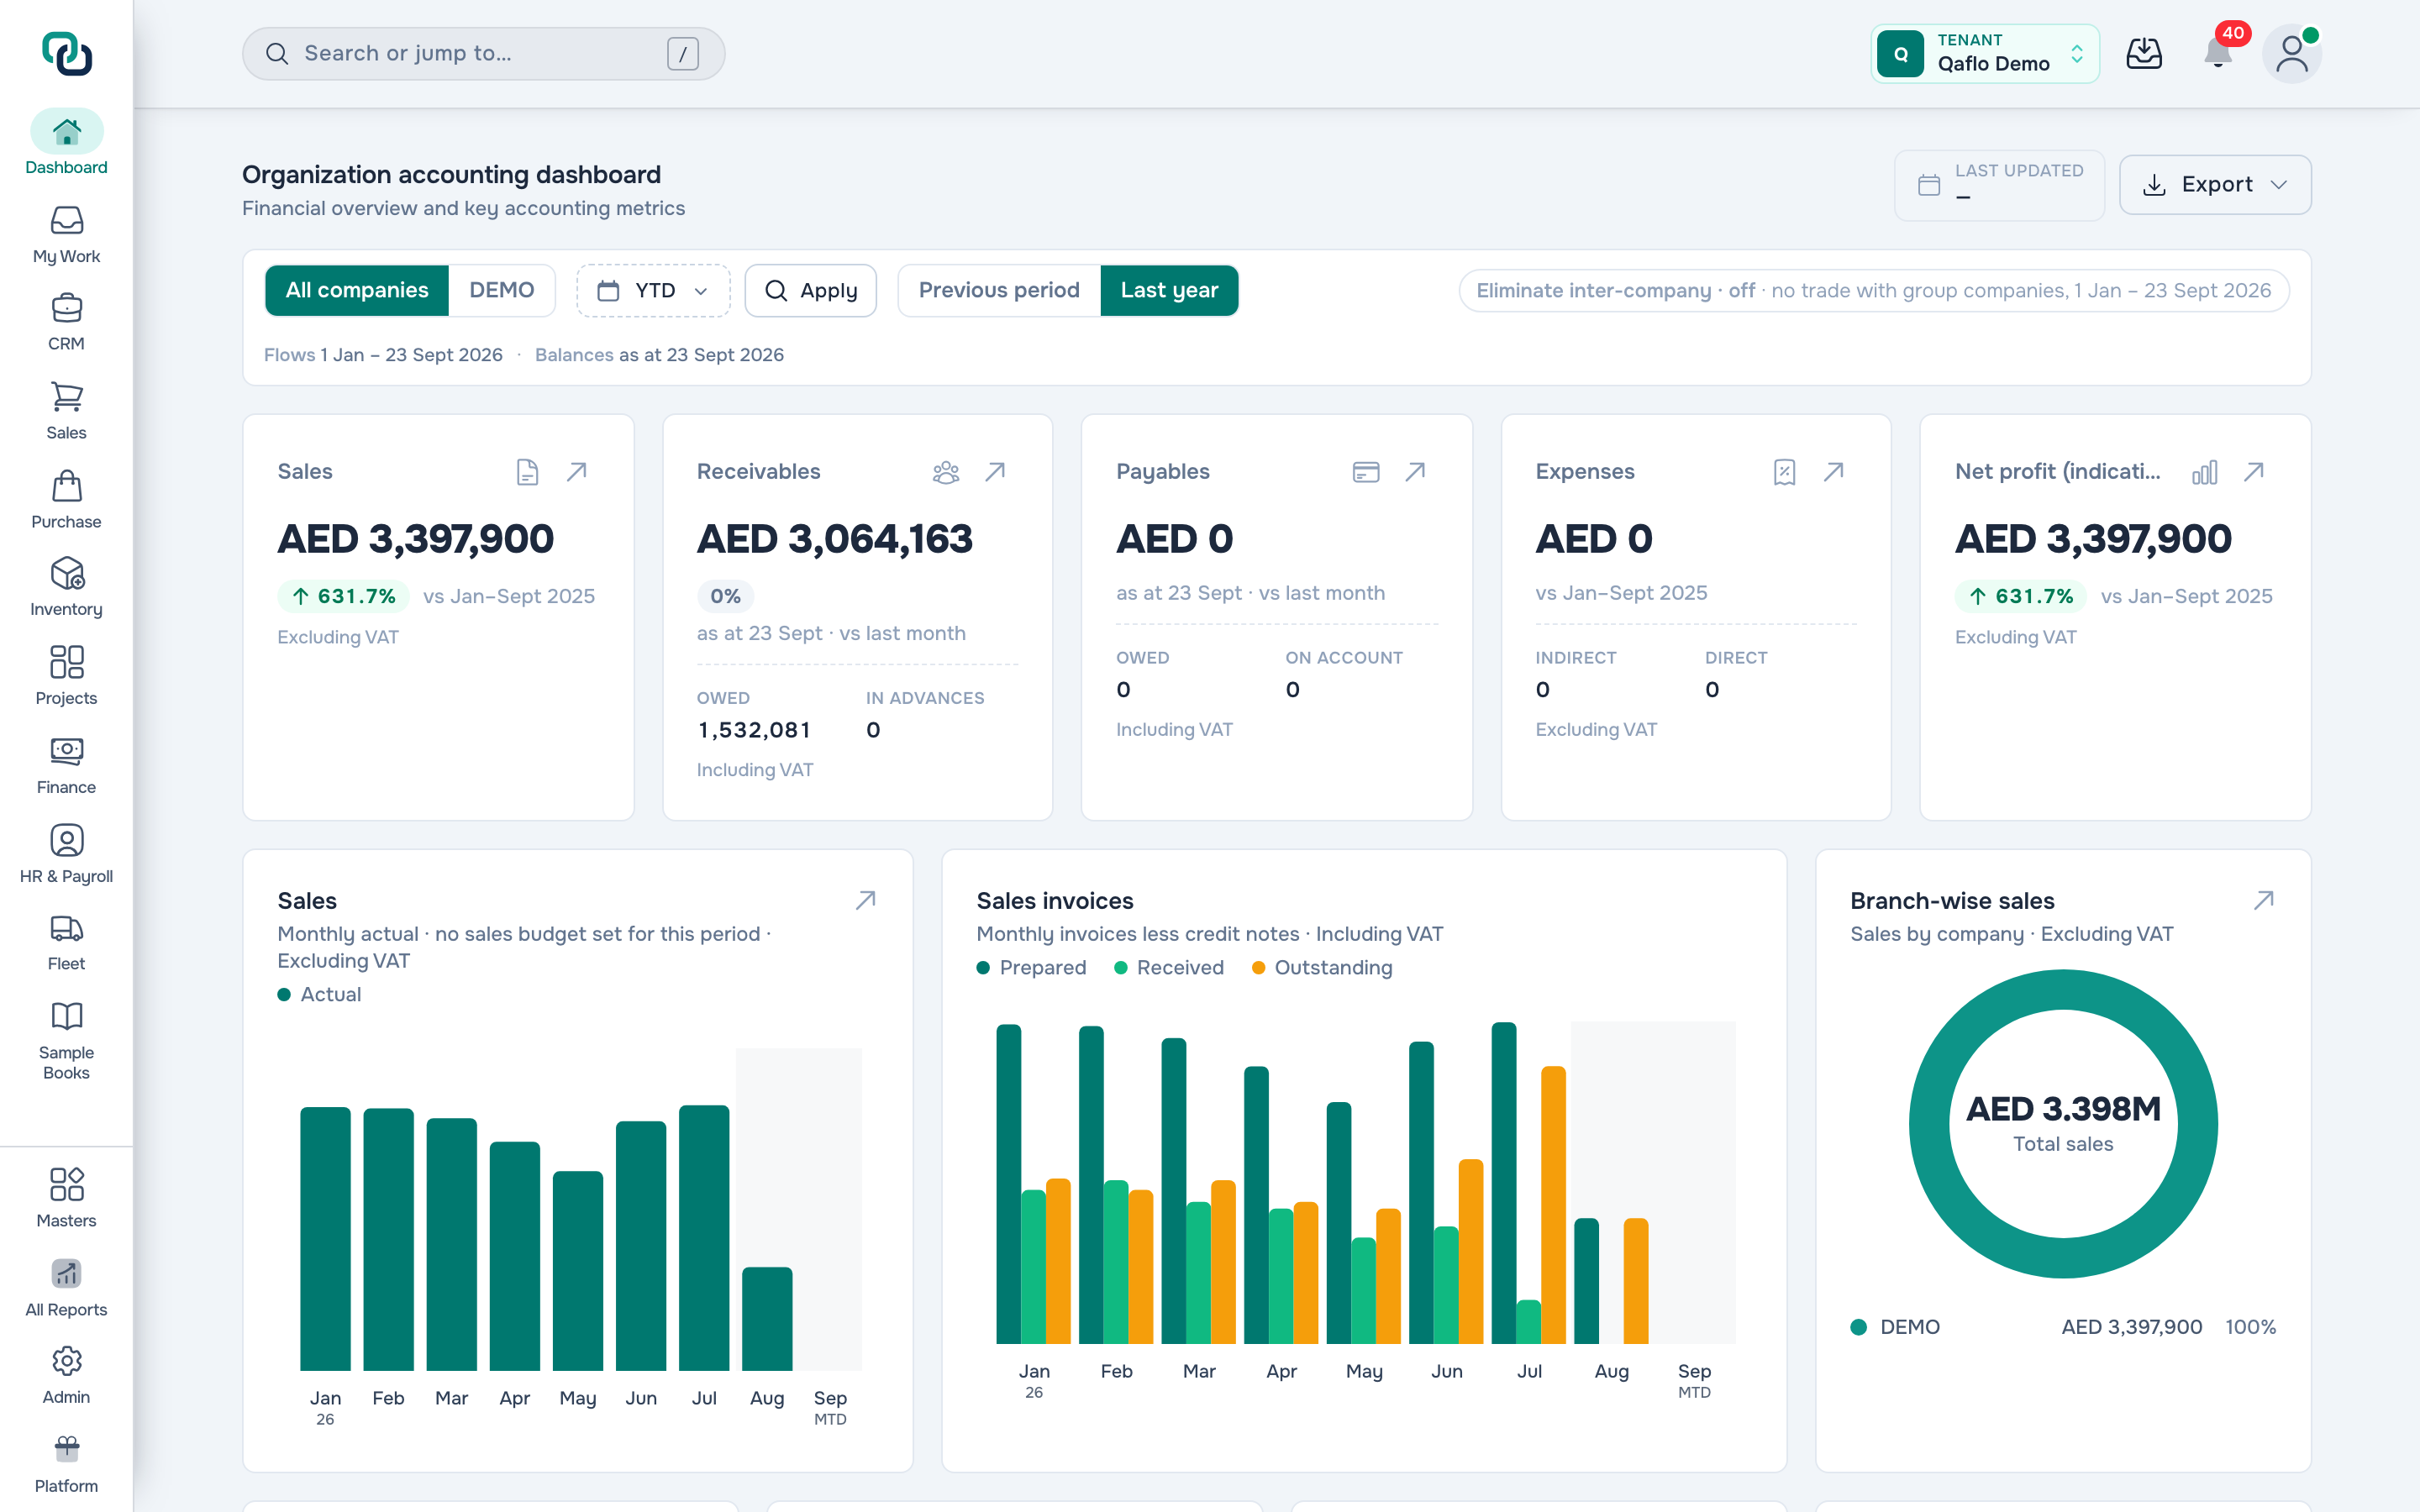Click the 0% badge on Receivables

(x=725, y=596)
